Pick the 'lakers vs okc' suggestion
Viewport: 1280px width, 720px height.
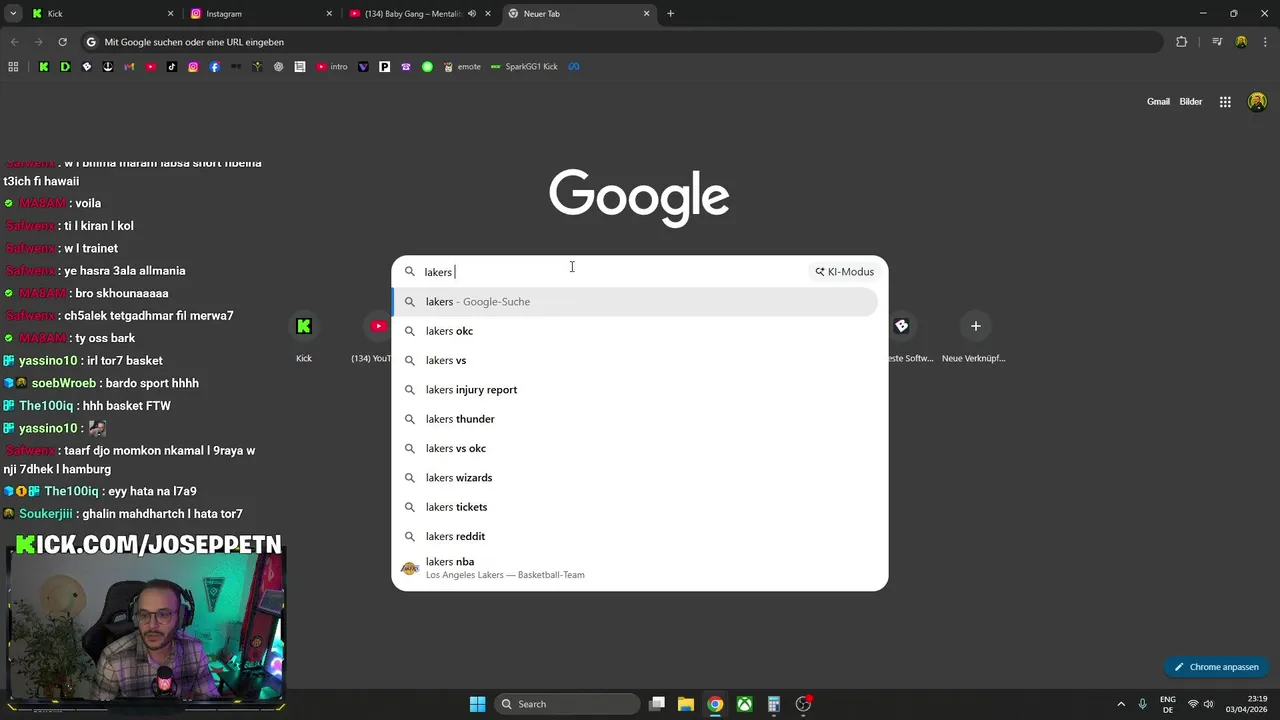click(x=635, y=448)
